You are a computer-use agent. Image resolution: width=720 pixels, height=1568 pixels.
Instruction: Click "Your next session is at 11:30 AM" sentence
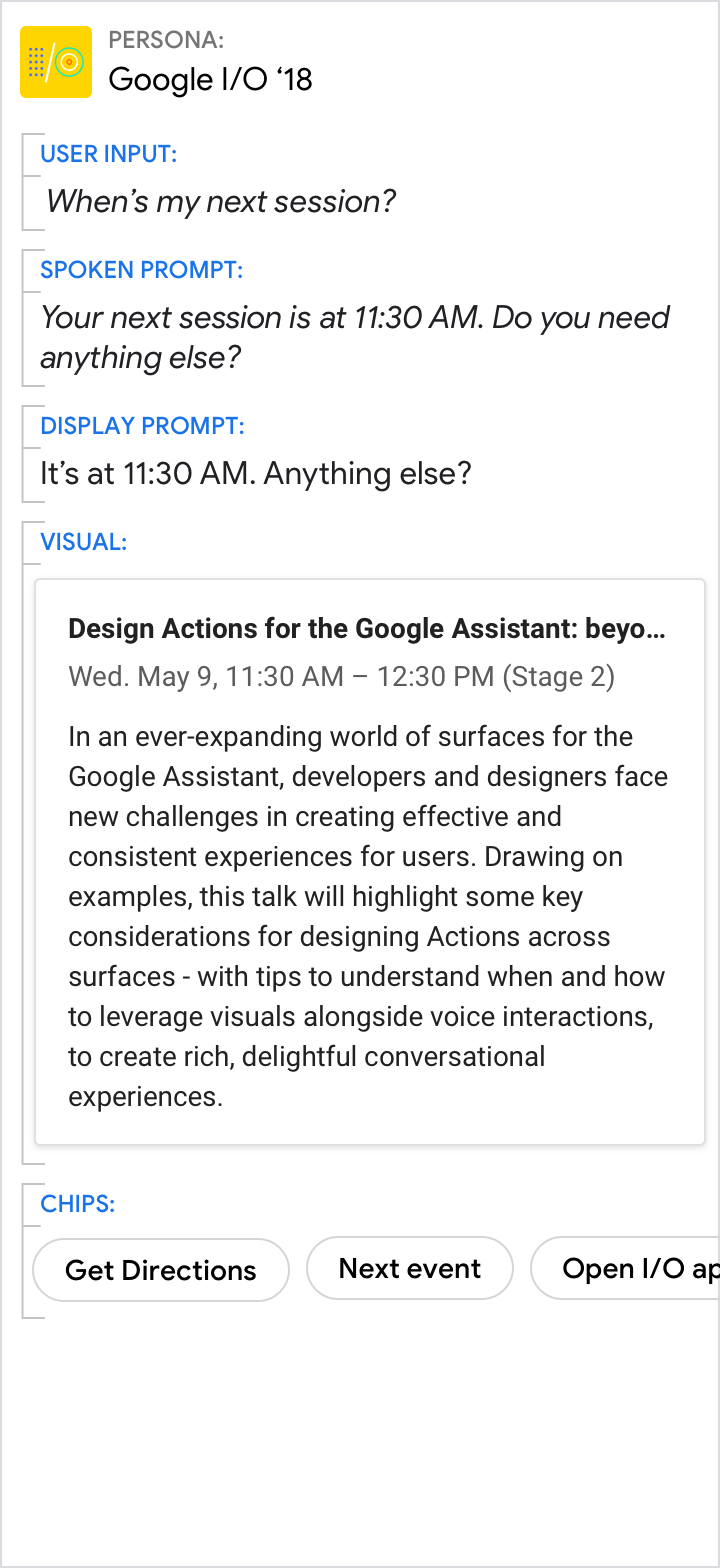pyautogui.click(x=262, y=318)
